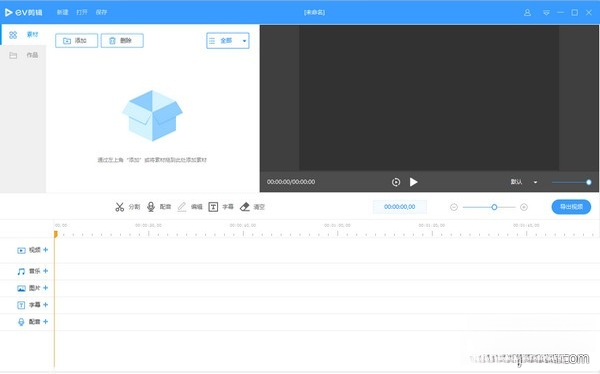Open the 新建 (New) menu
Screen dimensions: 600x374
62,12
